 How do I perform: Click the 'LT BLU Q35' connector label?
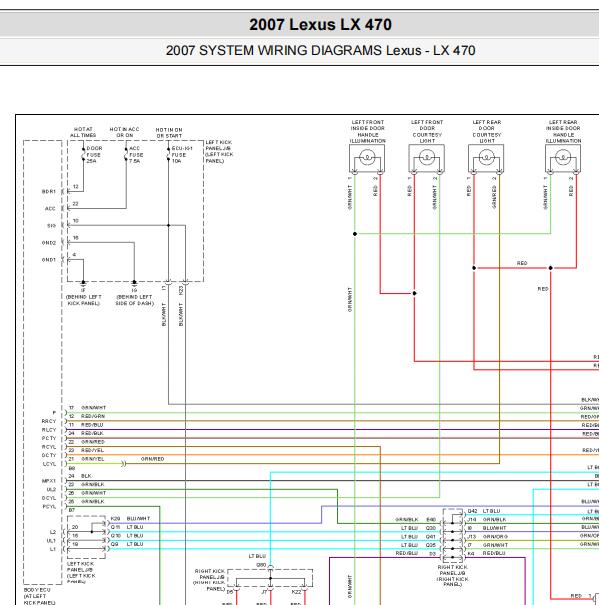[418, 545]
